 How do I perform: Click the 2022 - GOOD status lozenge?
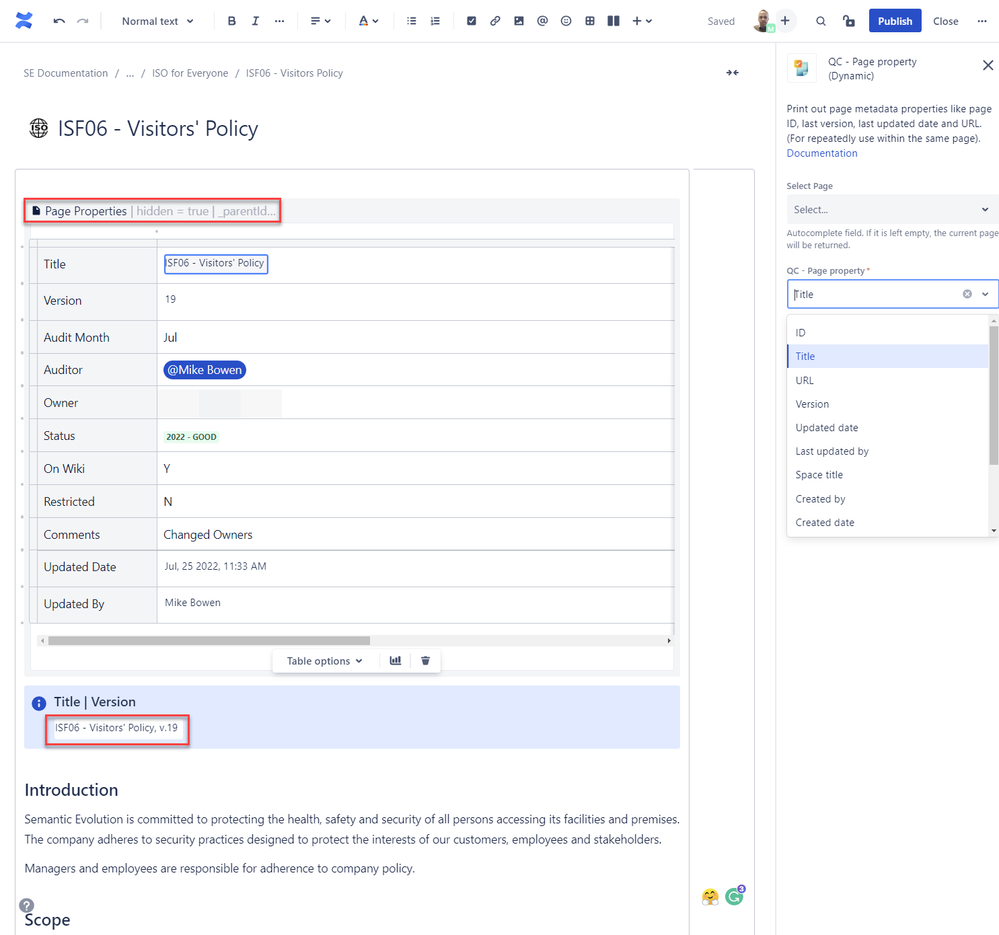coord(191,437)
